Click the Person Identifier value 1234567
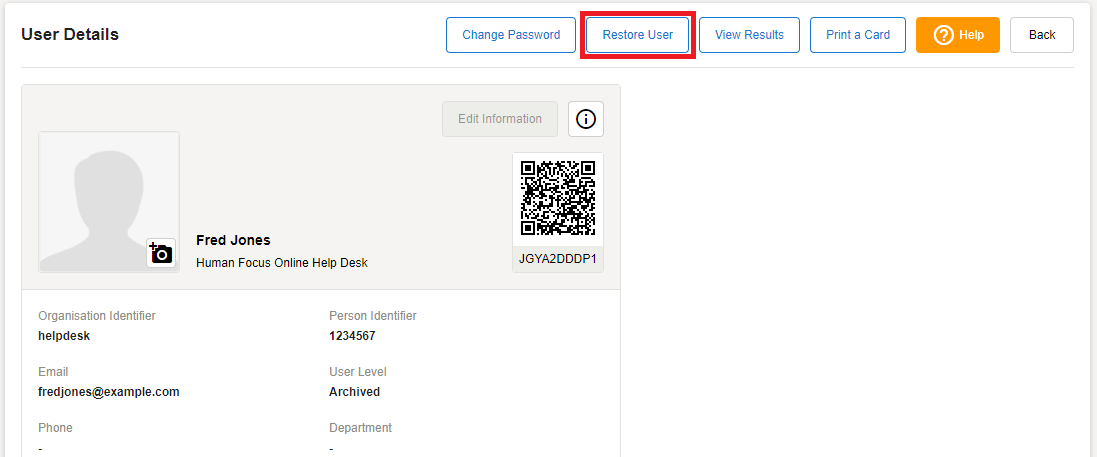This screenshot has height=457, width=1097. (x=352, y=336)
